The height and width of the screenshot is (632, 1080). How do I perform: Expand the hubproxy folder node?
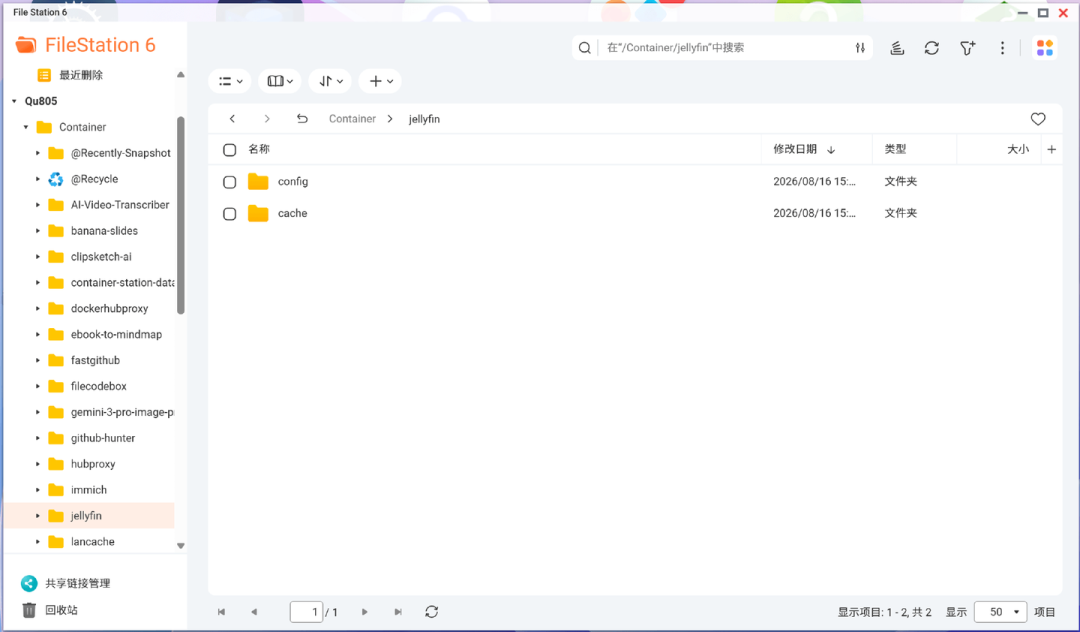coord(38,464)
